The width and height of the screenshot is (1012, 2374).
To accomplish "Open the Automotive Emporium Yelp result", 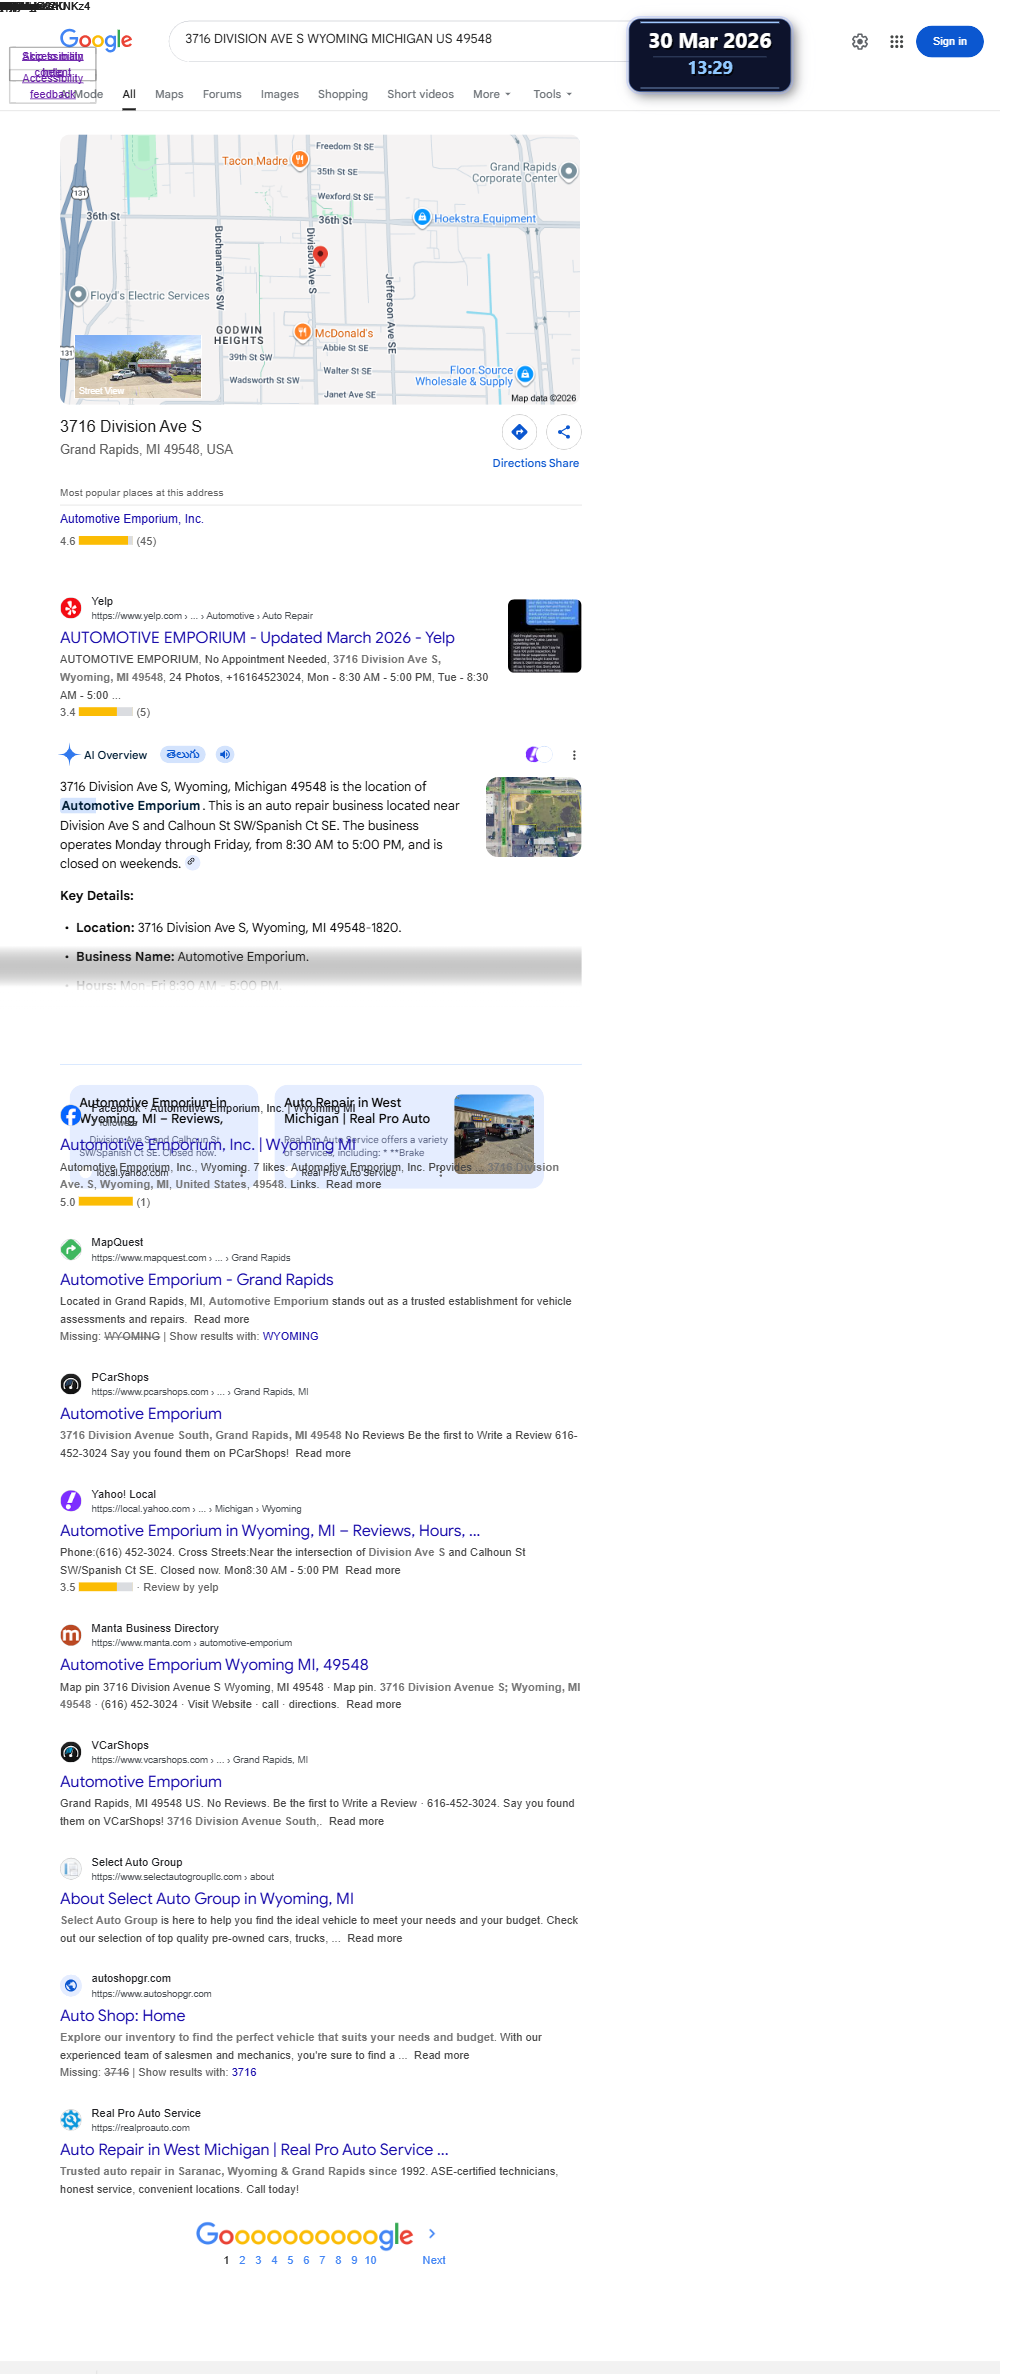I will click(257, 638).
